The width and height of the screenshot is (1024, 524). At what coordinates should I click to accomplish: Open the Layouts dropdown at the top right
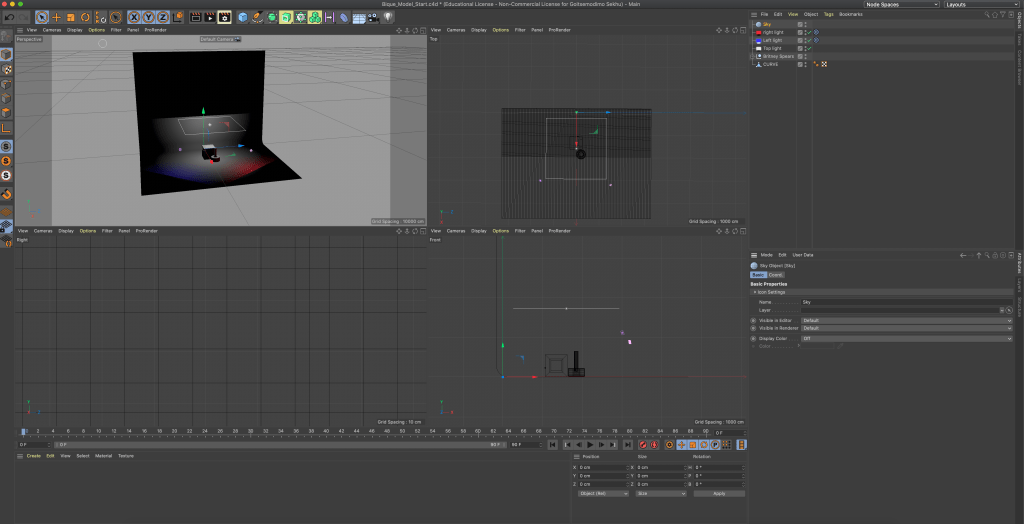tap(980, 5)
